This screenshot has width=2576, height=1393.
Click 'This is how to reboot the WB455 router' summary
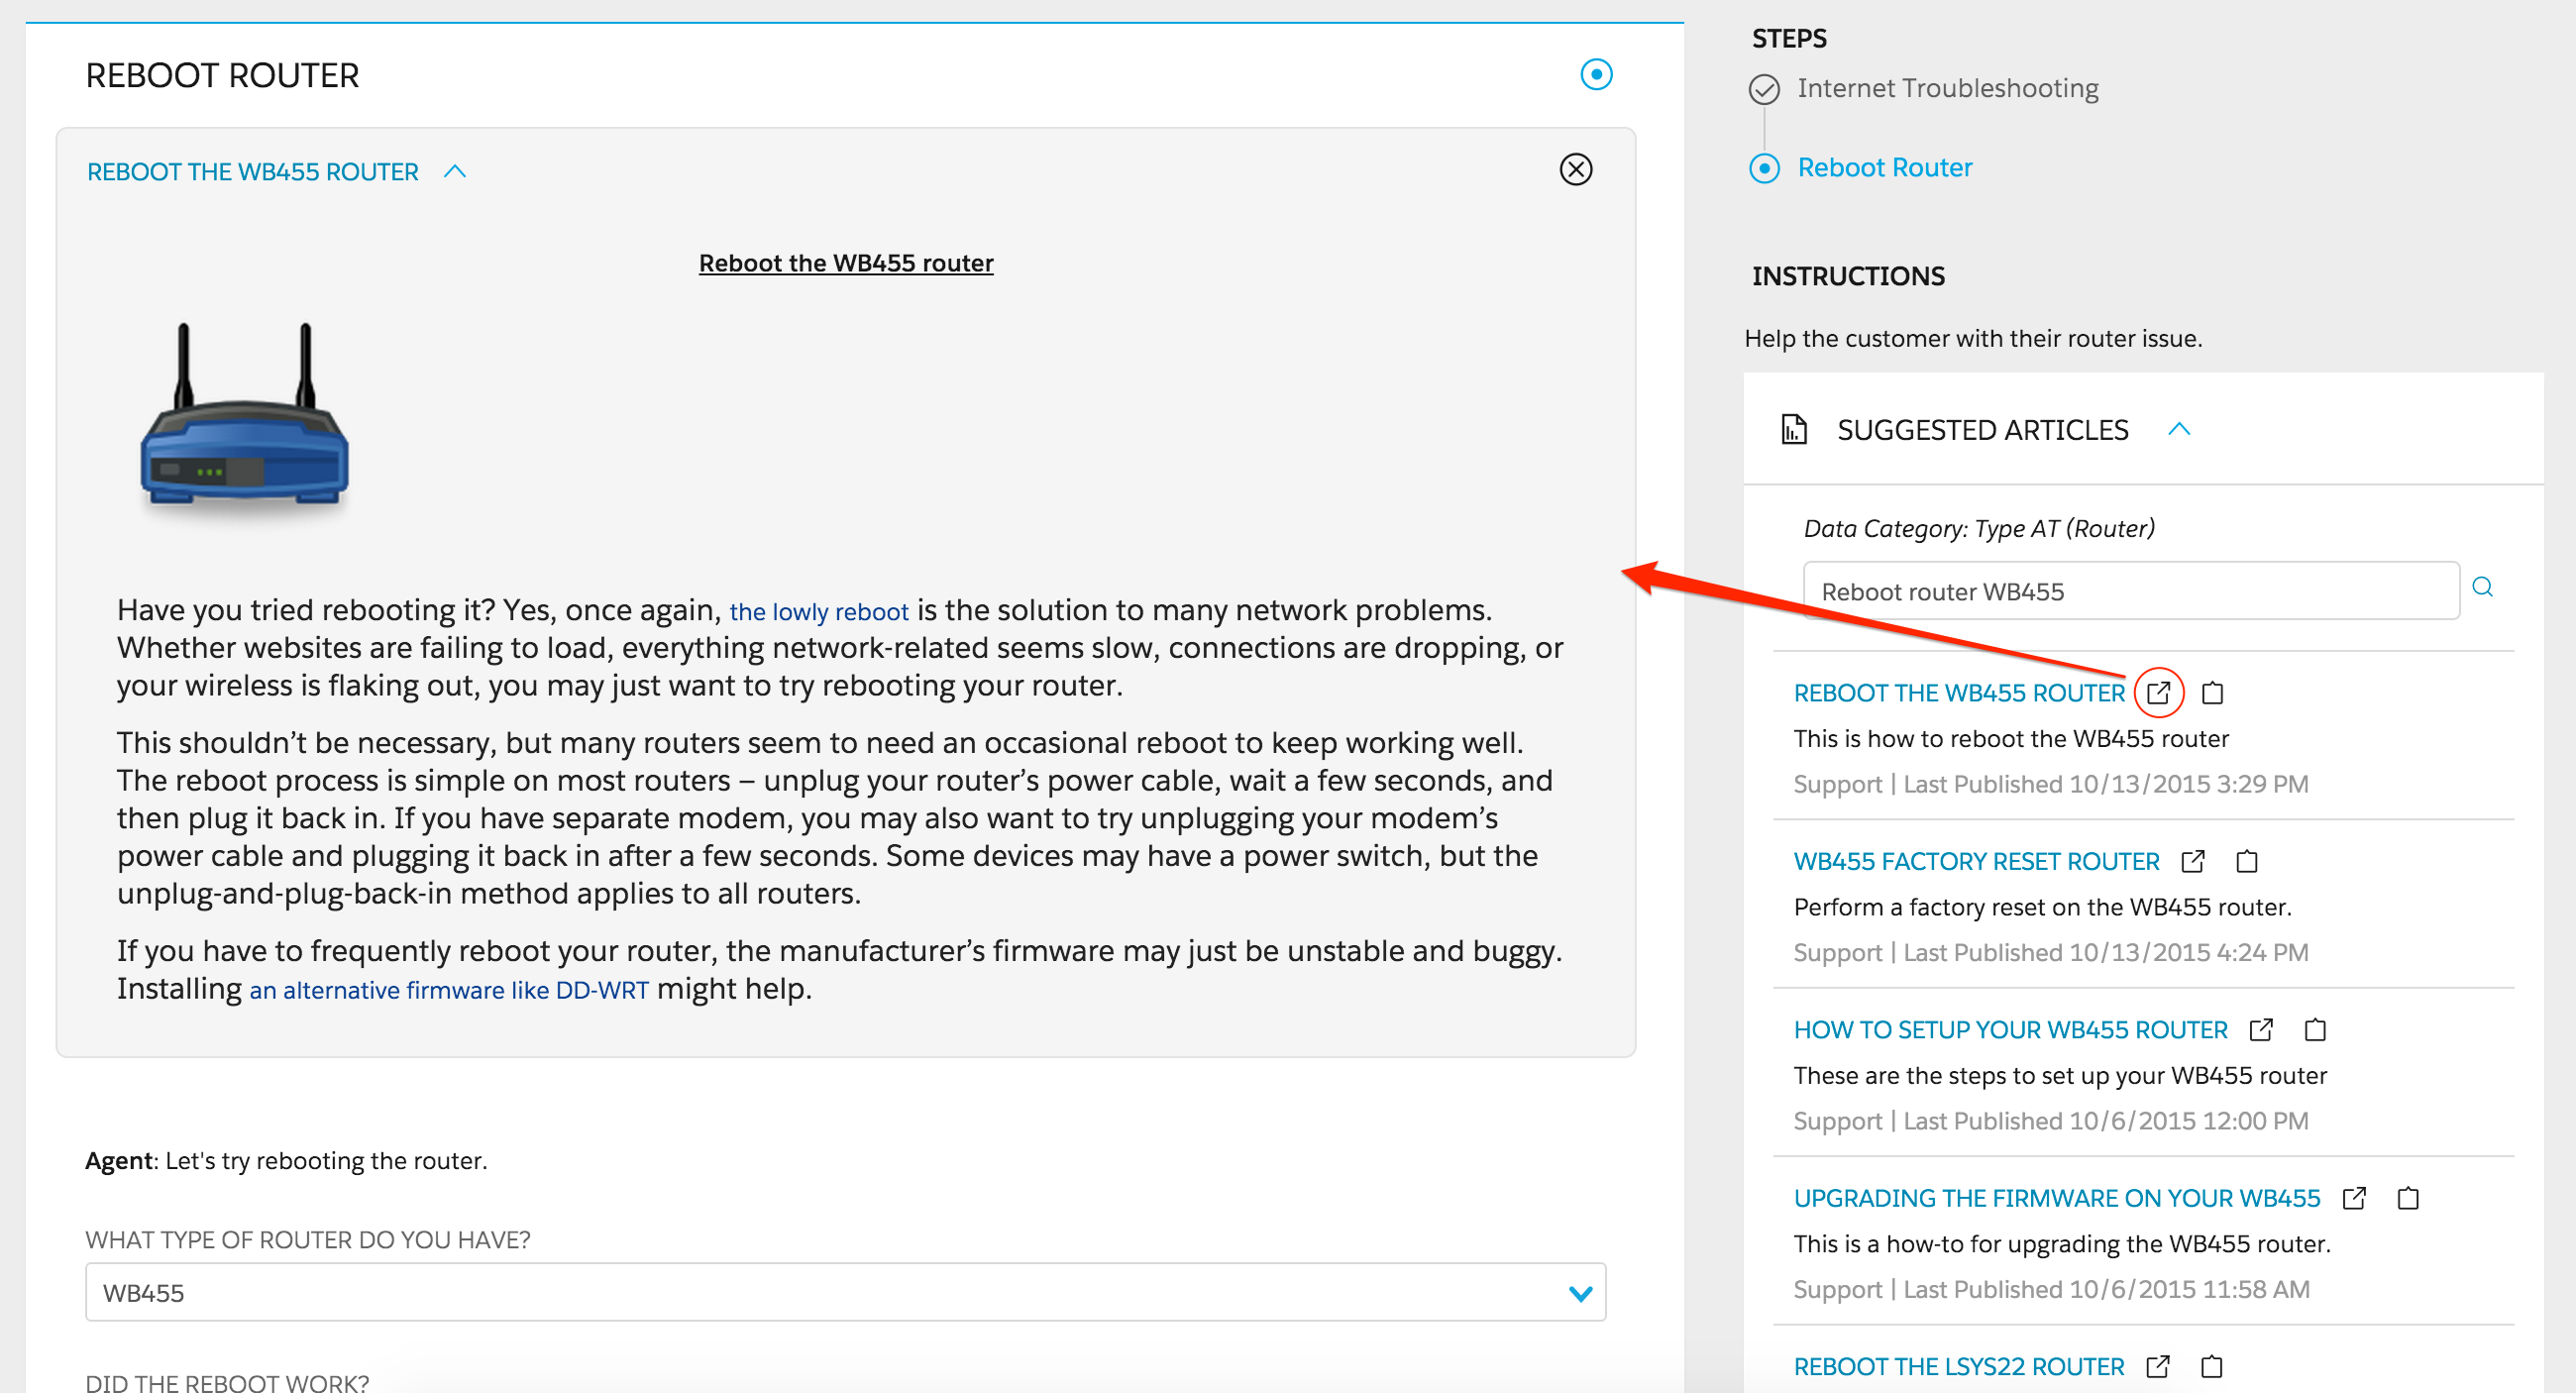(x=2010, y=738)
